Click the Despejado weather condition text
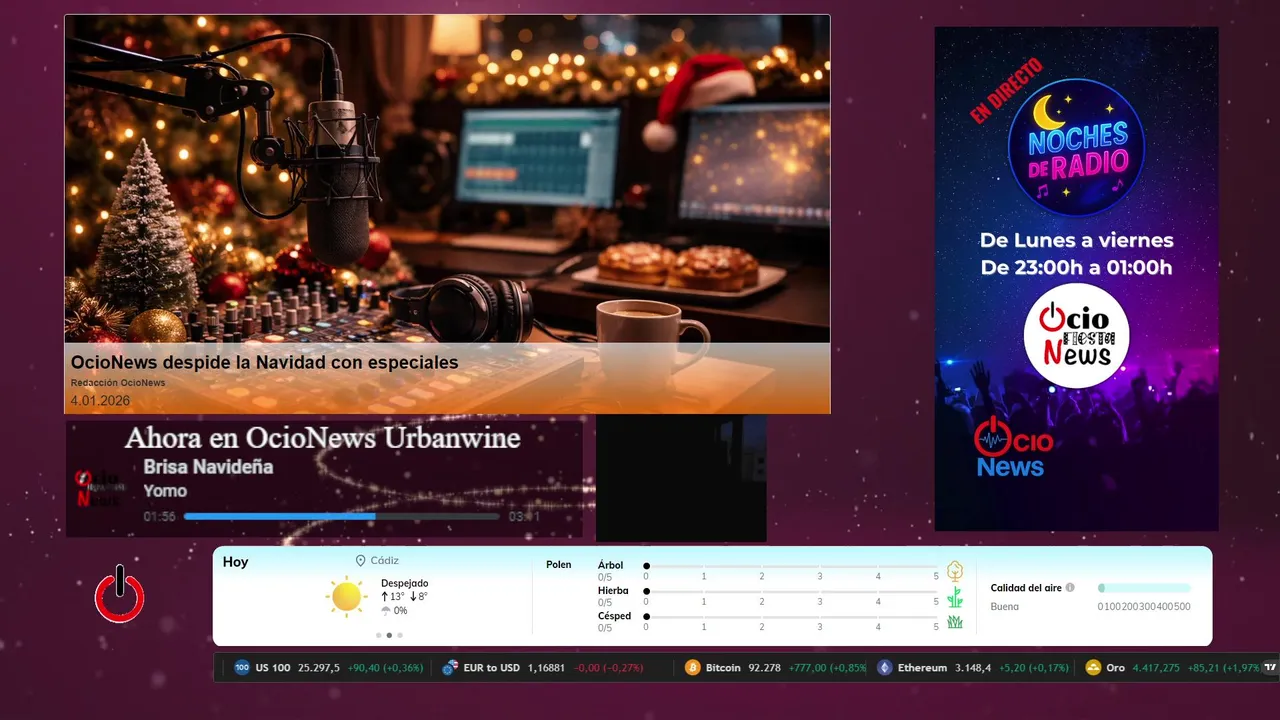1280x720 pixels. (405, 583)
